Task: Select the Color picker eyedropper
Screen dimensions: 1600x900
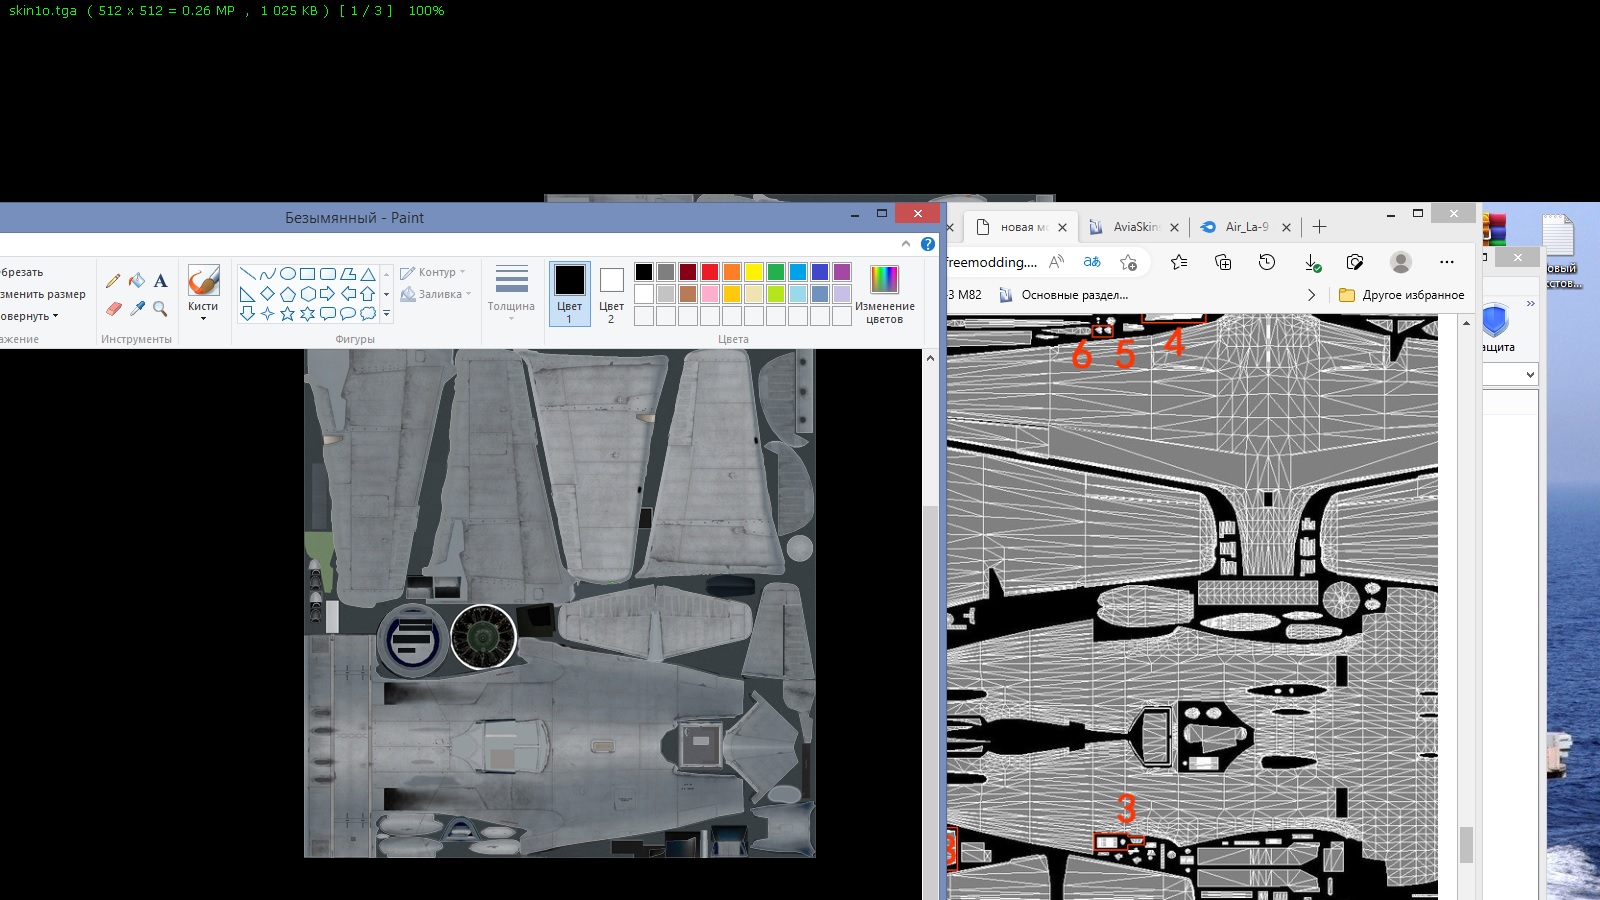Action: [137, 309]
